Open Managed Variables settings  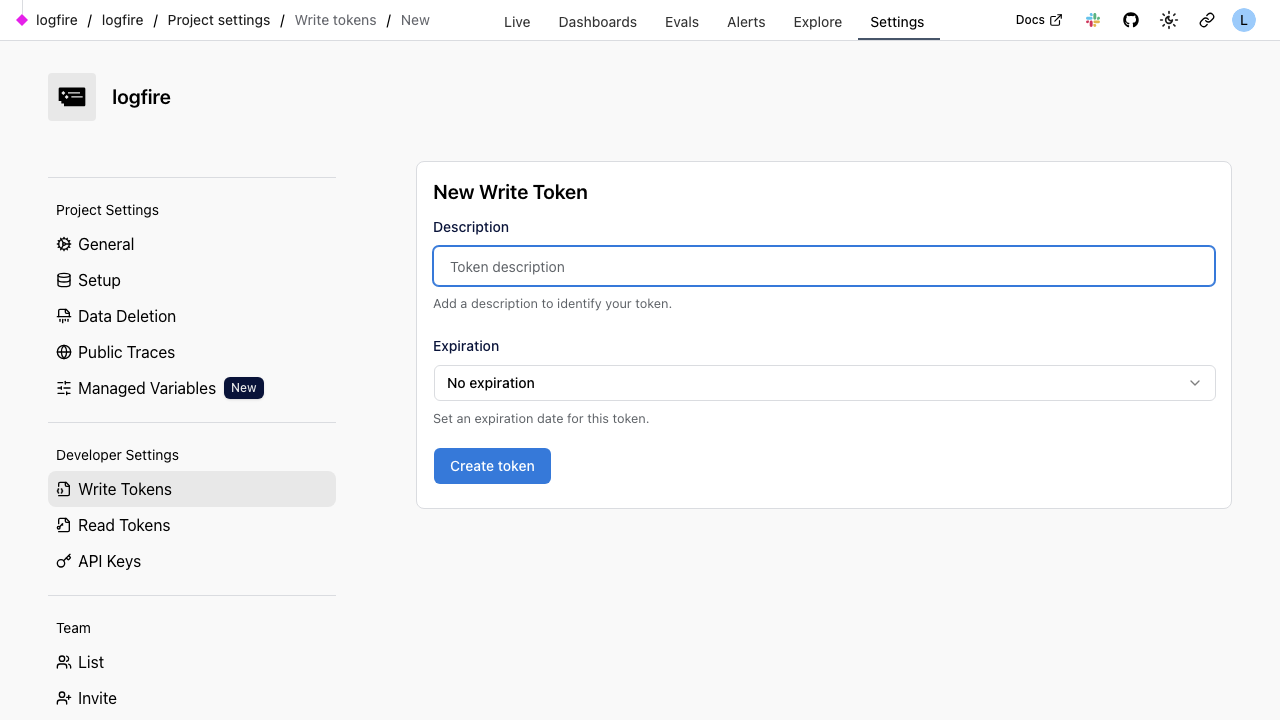[x=146, y=388]
